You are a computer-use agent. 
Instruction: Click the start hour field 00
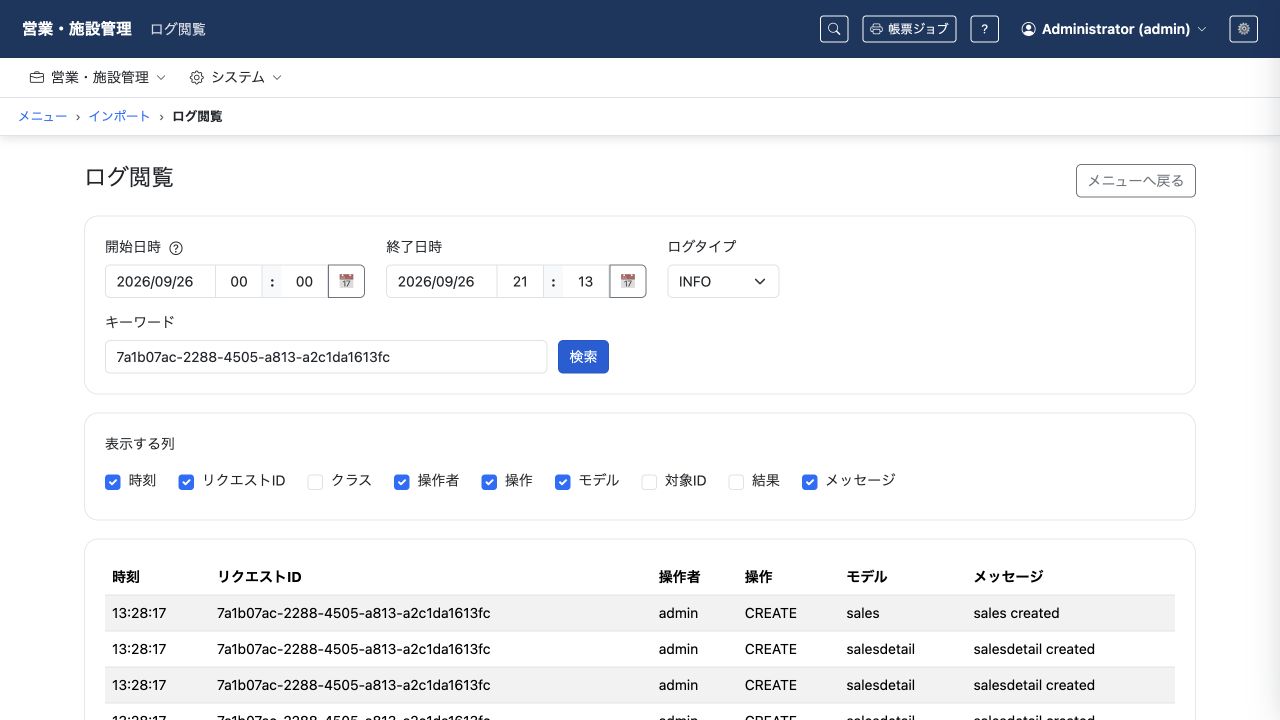coord(239,282)
